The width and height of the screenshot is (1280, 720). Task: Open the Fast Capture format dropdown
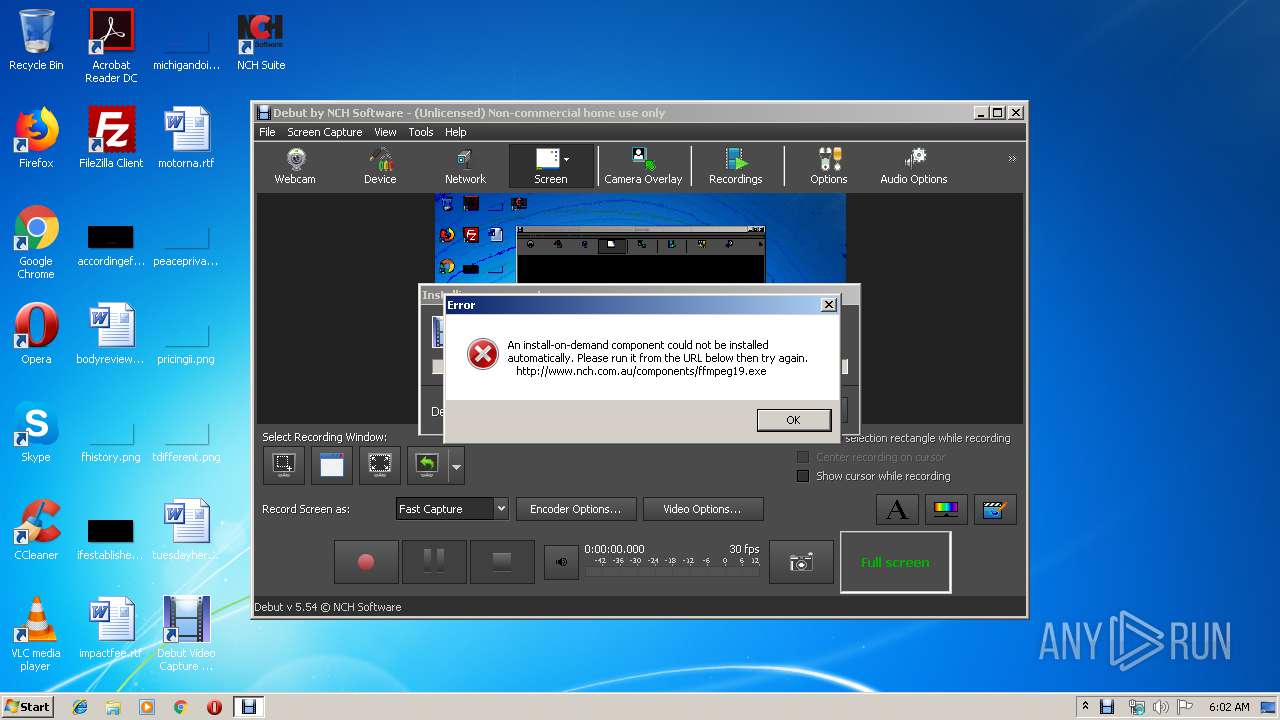click(452, 509)
